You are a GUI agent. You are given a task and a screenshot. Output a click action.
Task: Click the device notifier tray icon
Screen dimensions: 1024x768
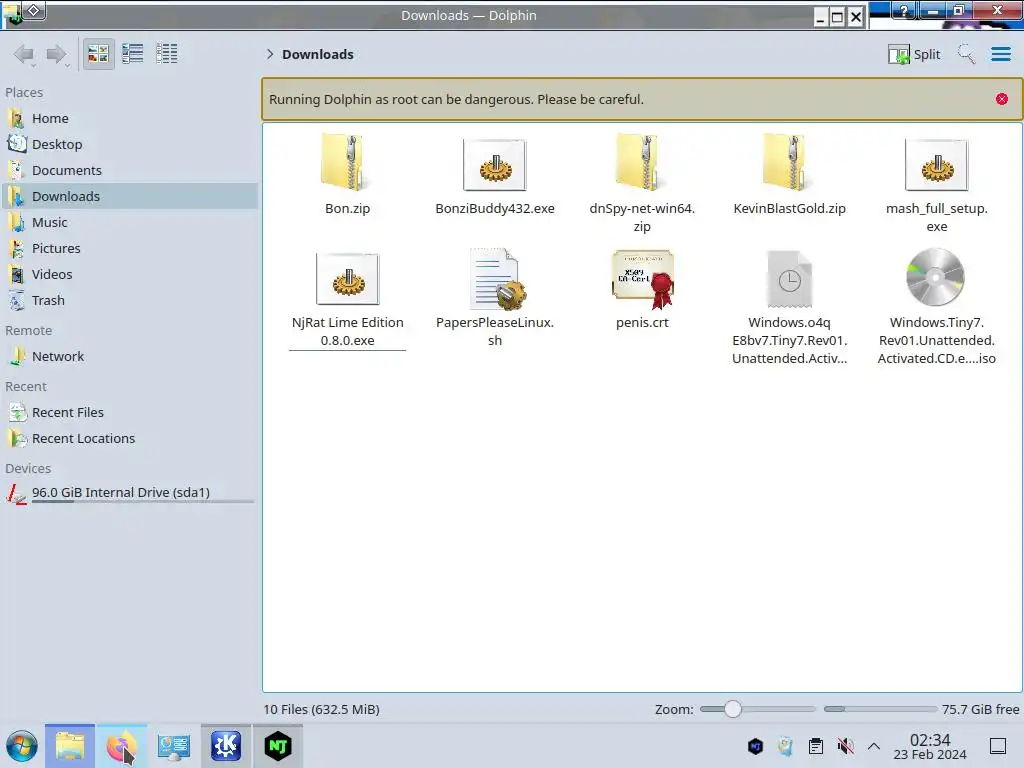[x=785, y=746]
